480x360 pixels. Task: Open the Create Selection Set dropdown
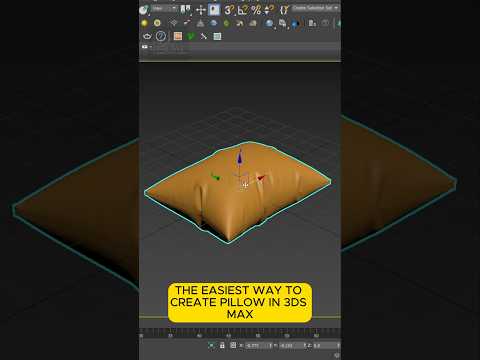tap(315, 8)
